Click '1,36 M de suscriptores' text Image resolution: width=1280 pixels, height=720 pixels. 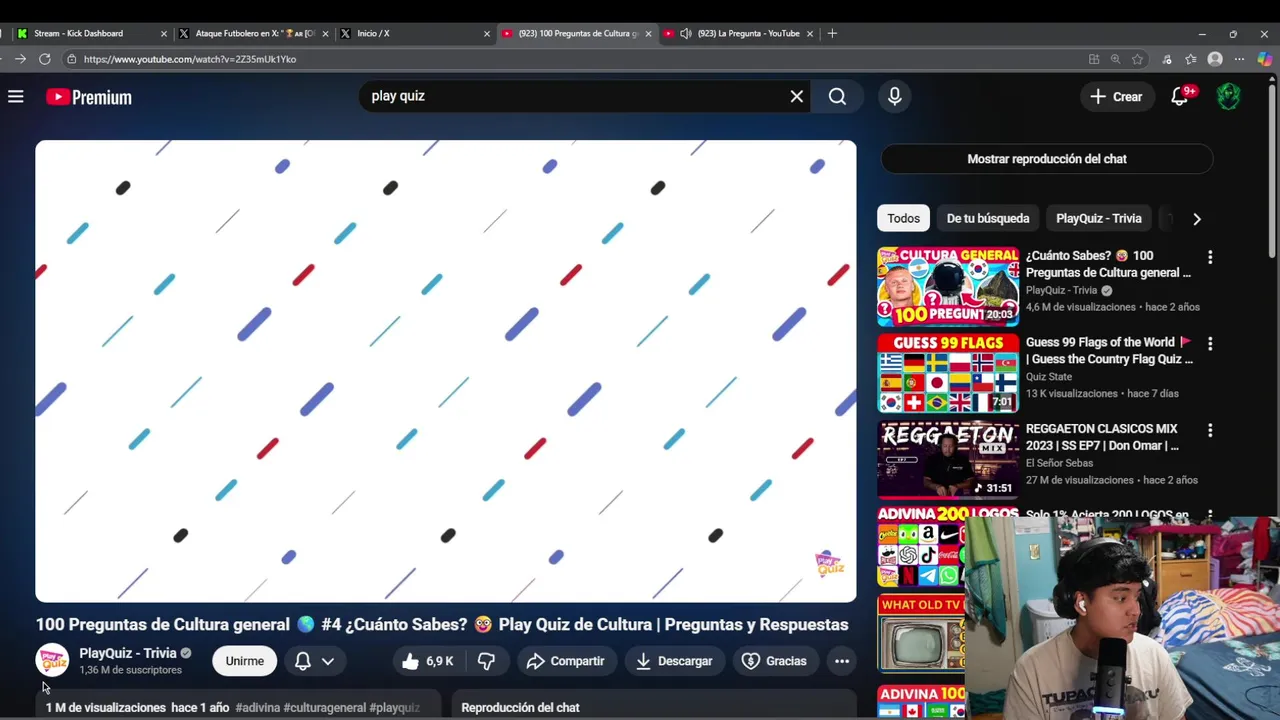pos(131,670)
